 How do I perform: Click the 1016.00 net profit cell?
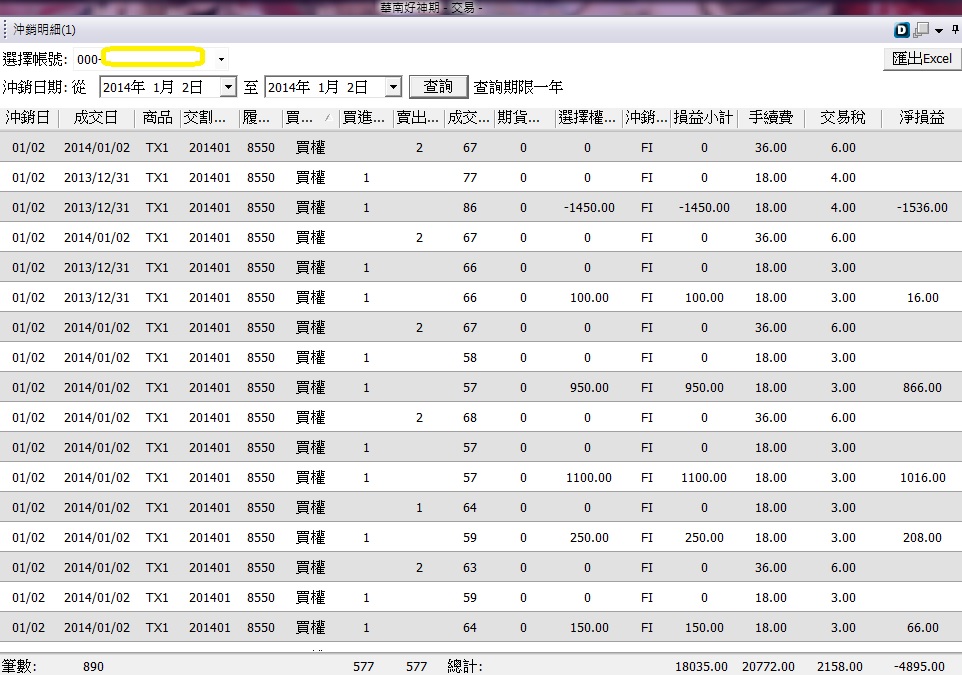pos(922,477)
